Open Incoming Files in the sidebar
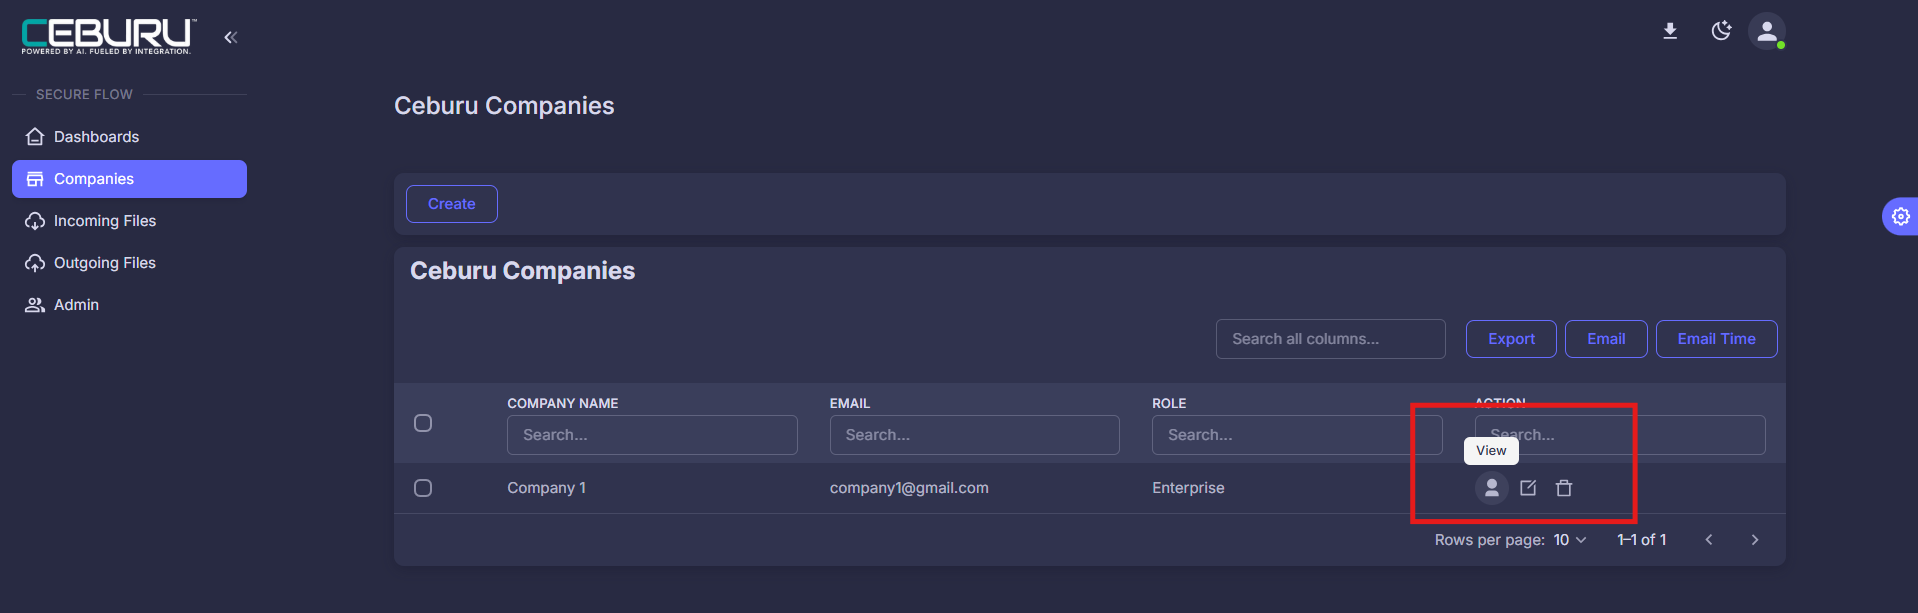Viewport: 1918px width, 613px height. click(x=129, y=221)
